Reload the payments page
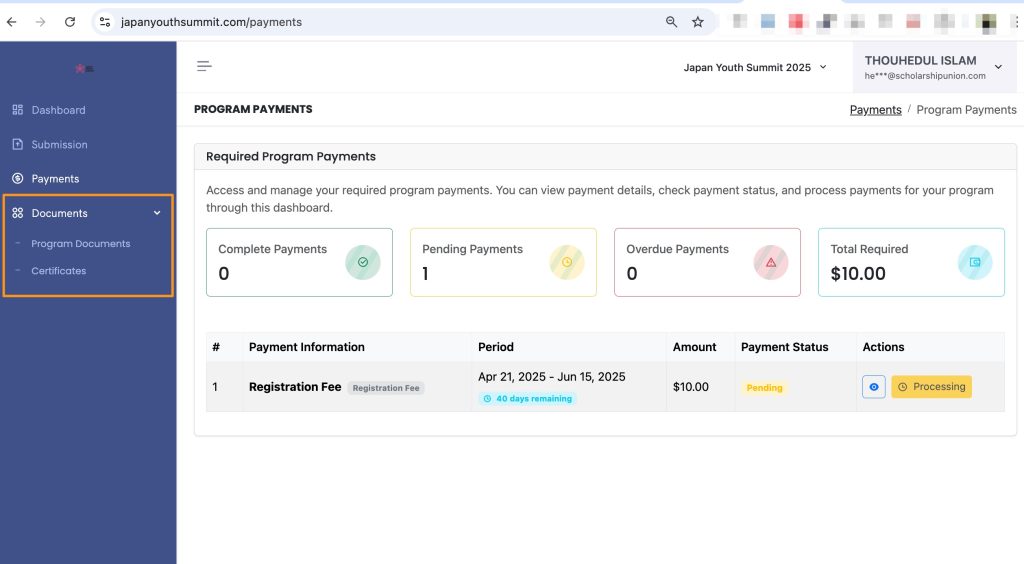This screenshot has width=1024, height=564. click(x=70, y=22)
